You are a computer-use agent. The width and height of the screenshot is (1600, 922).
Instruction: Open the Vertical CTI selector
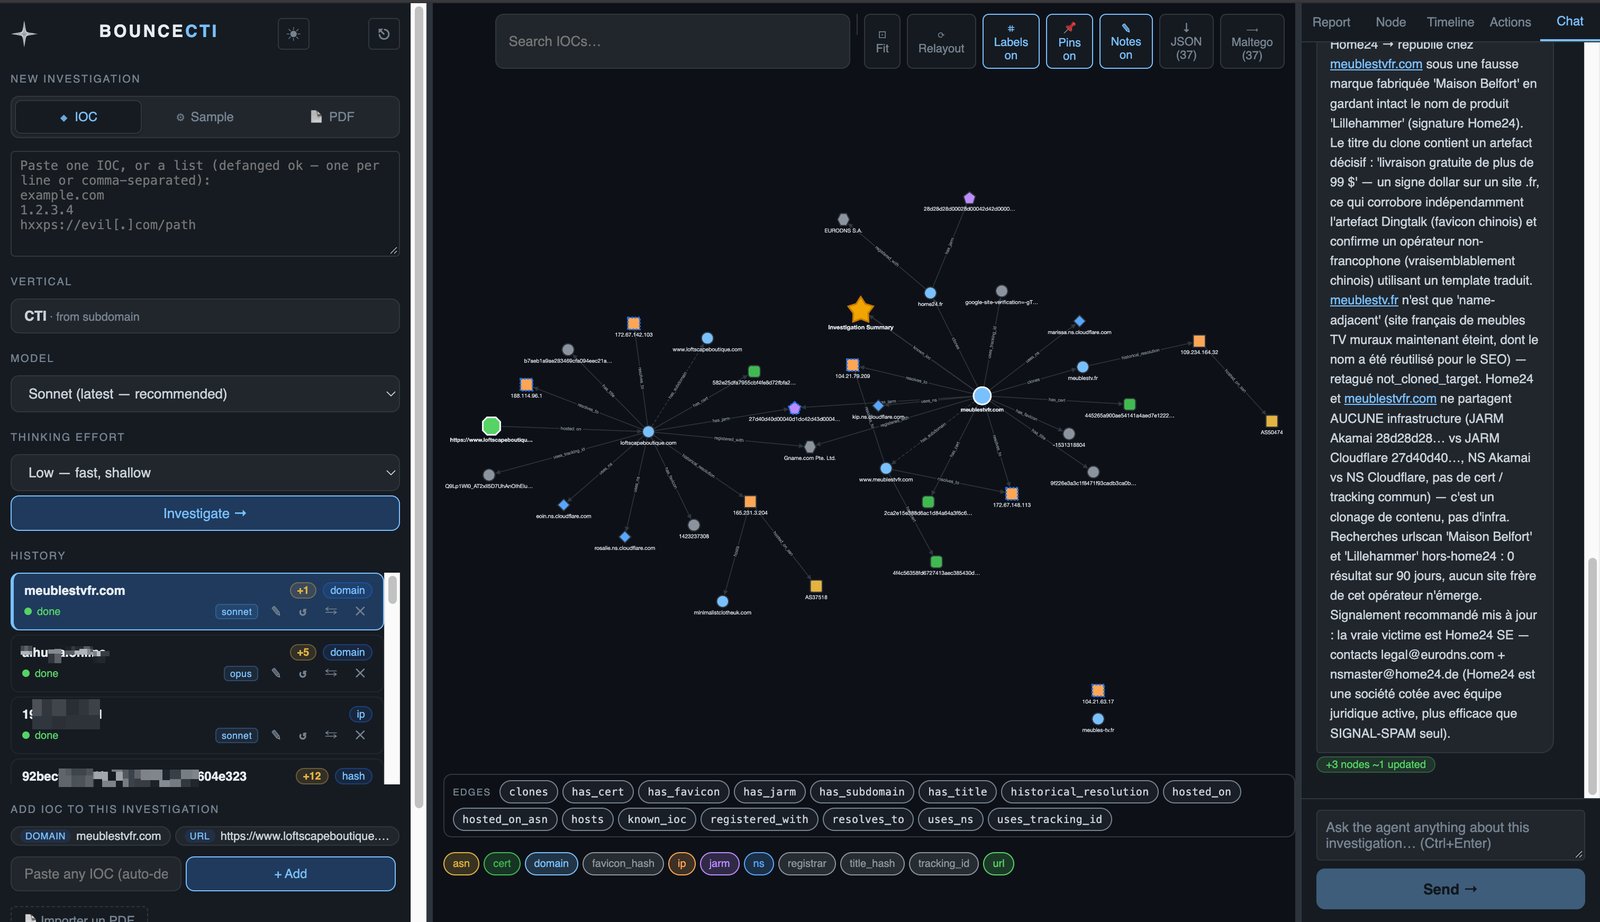[205, 316]
